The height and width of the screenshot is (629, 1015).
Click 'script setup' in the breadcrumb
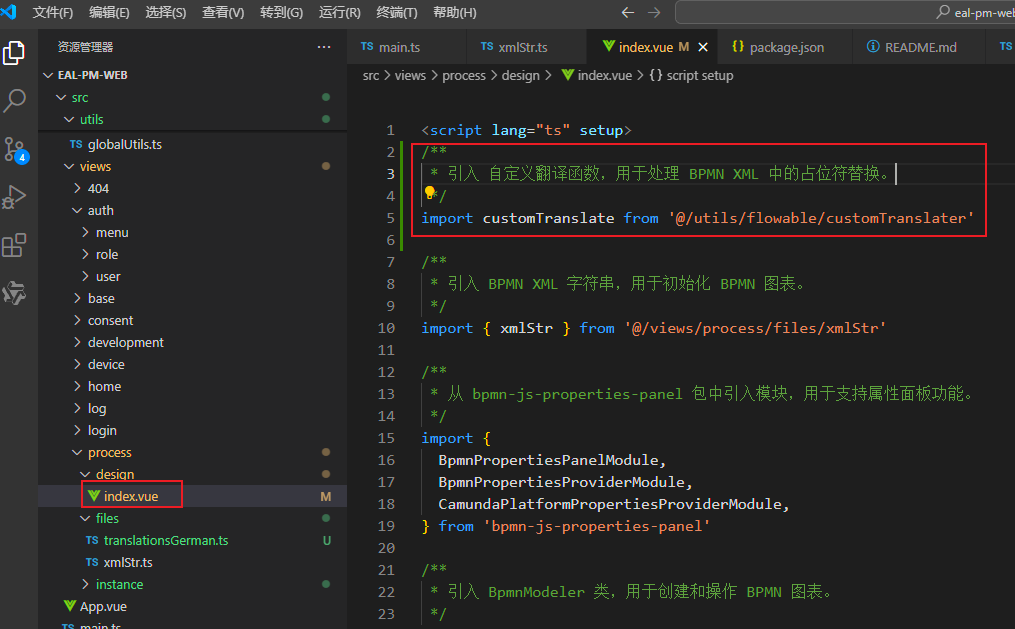coord(703,74)
